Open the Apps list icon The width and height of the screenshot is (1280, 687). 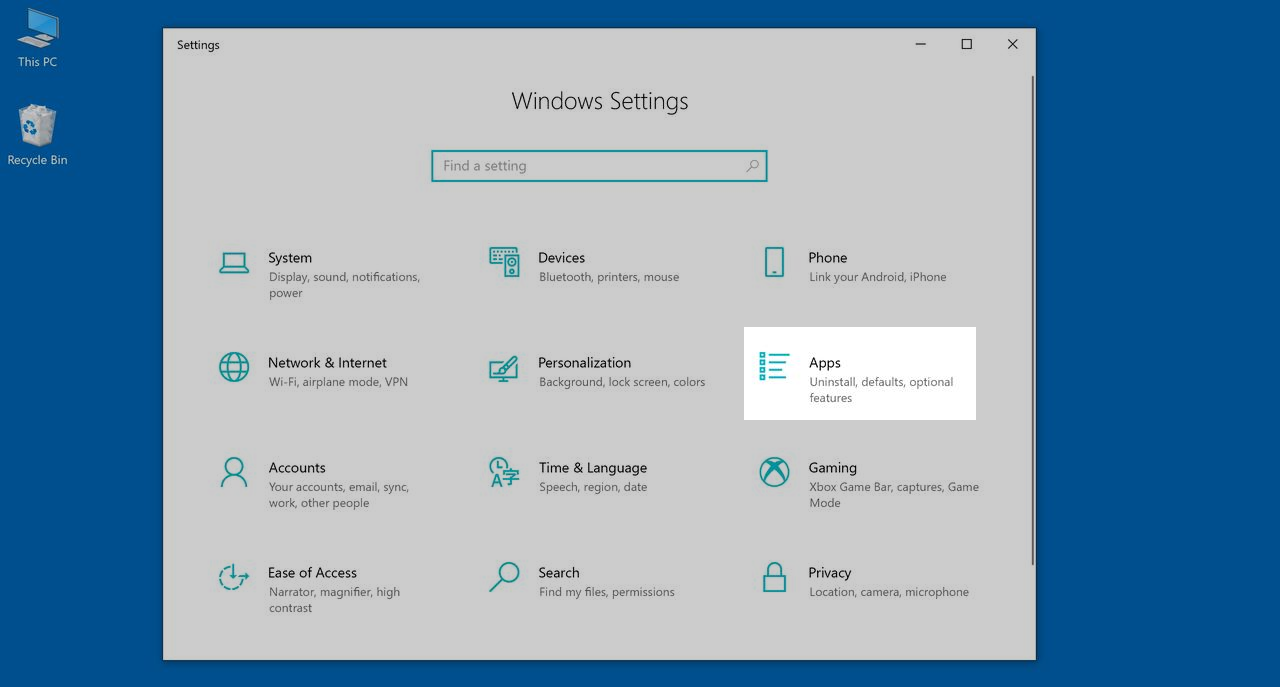(x=774, y=367)
